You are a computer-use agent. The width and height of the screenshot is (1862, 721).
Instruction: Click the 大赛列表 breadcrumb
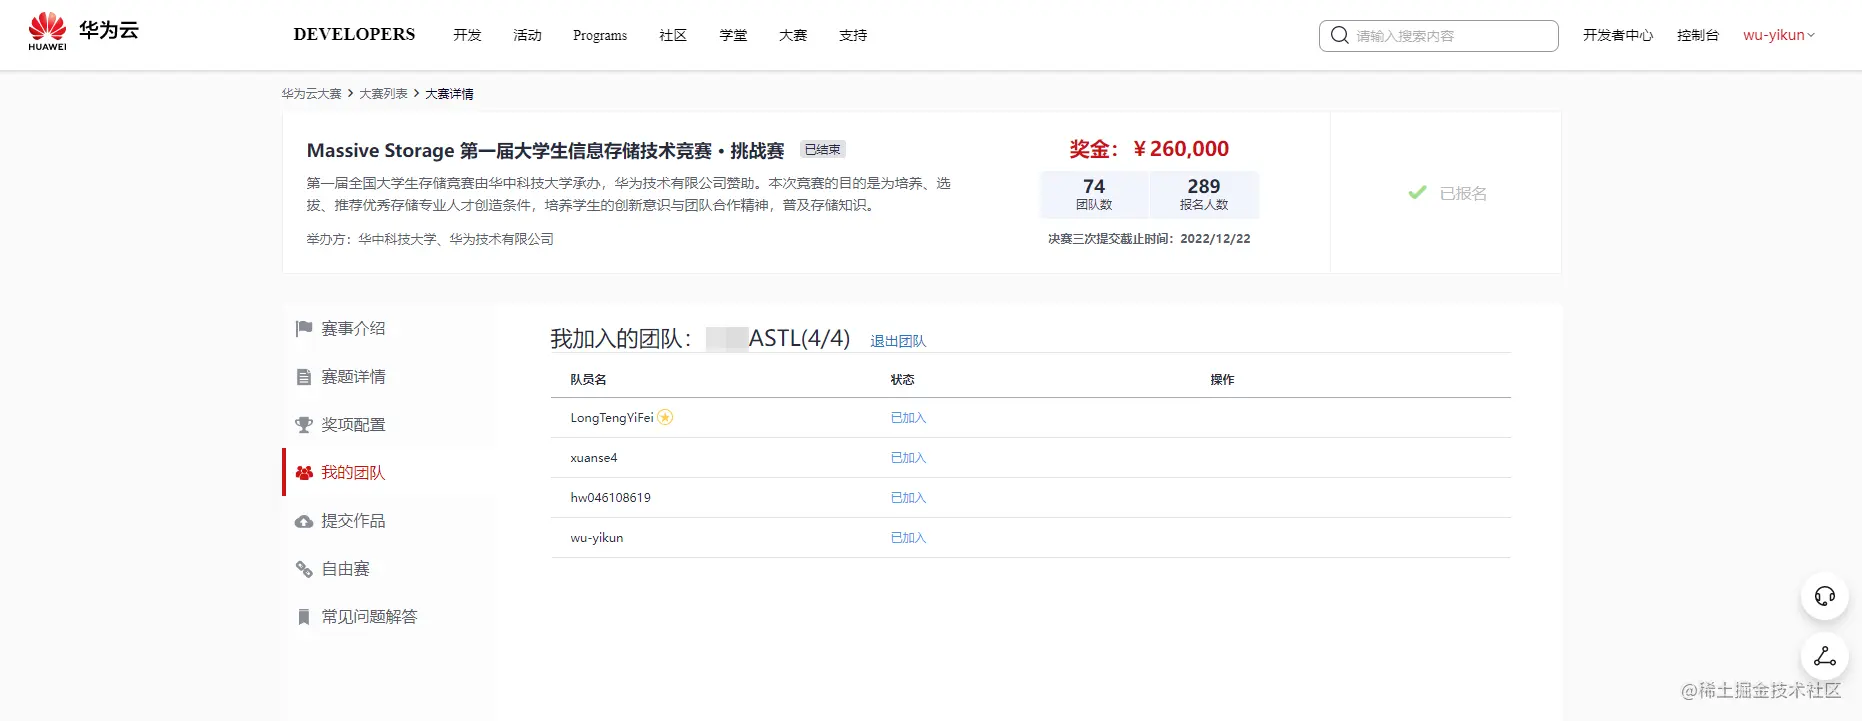383,93
